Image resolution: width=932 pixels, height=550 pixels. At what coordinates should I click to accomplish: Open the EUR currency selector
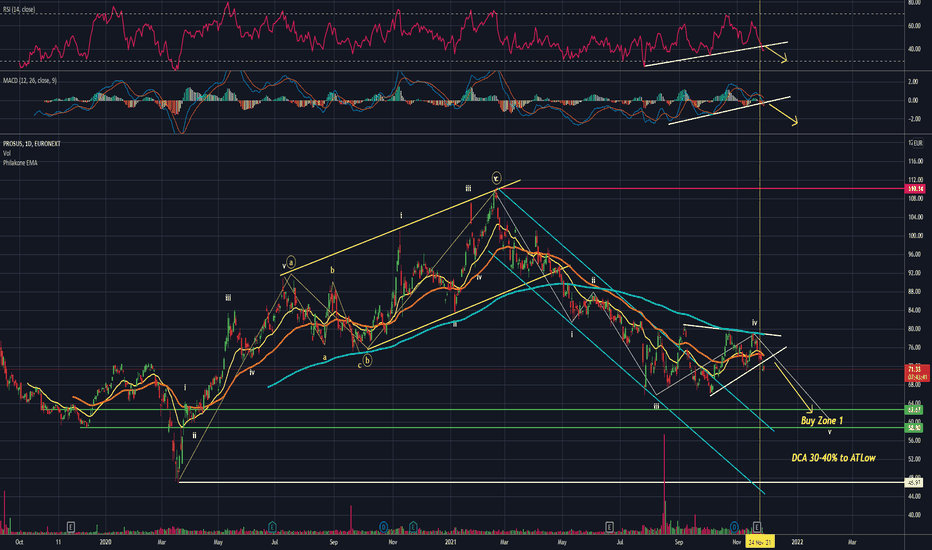pos(918,143)
